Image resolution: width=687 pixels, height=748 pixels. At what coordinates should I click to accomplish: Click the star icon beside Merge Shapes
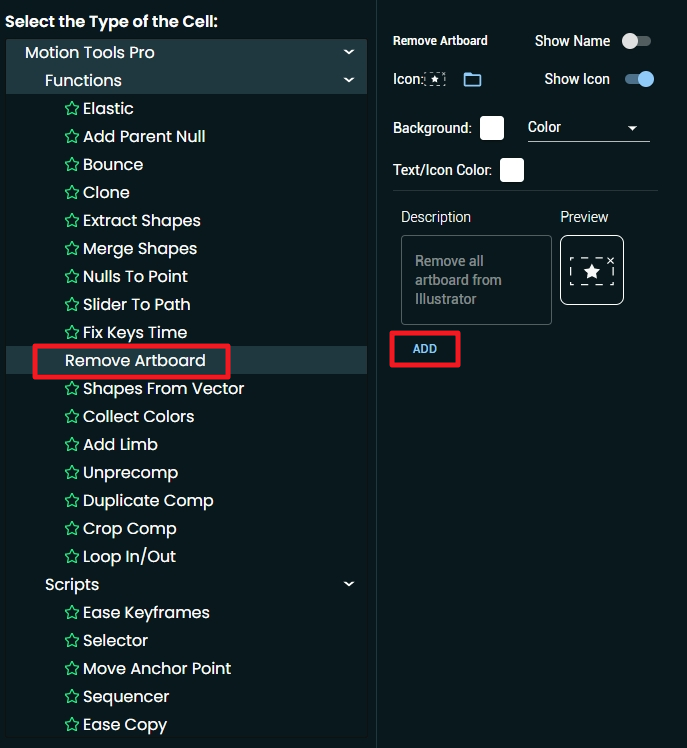click(x=72, y=249)
